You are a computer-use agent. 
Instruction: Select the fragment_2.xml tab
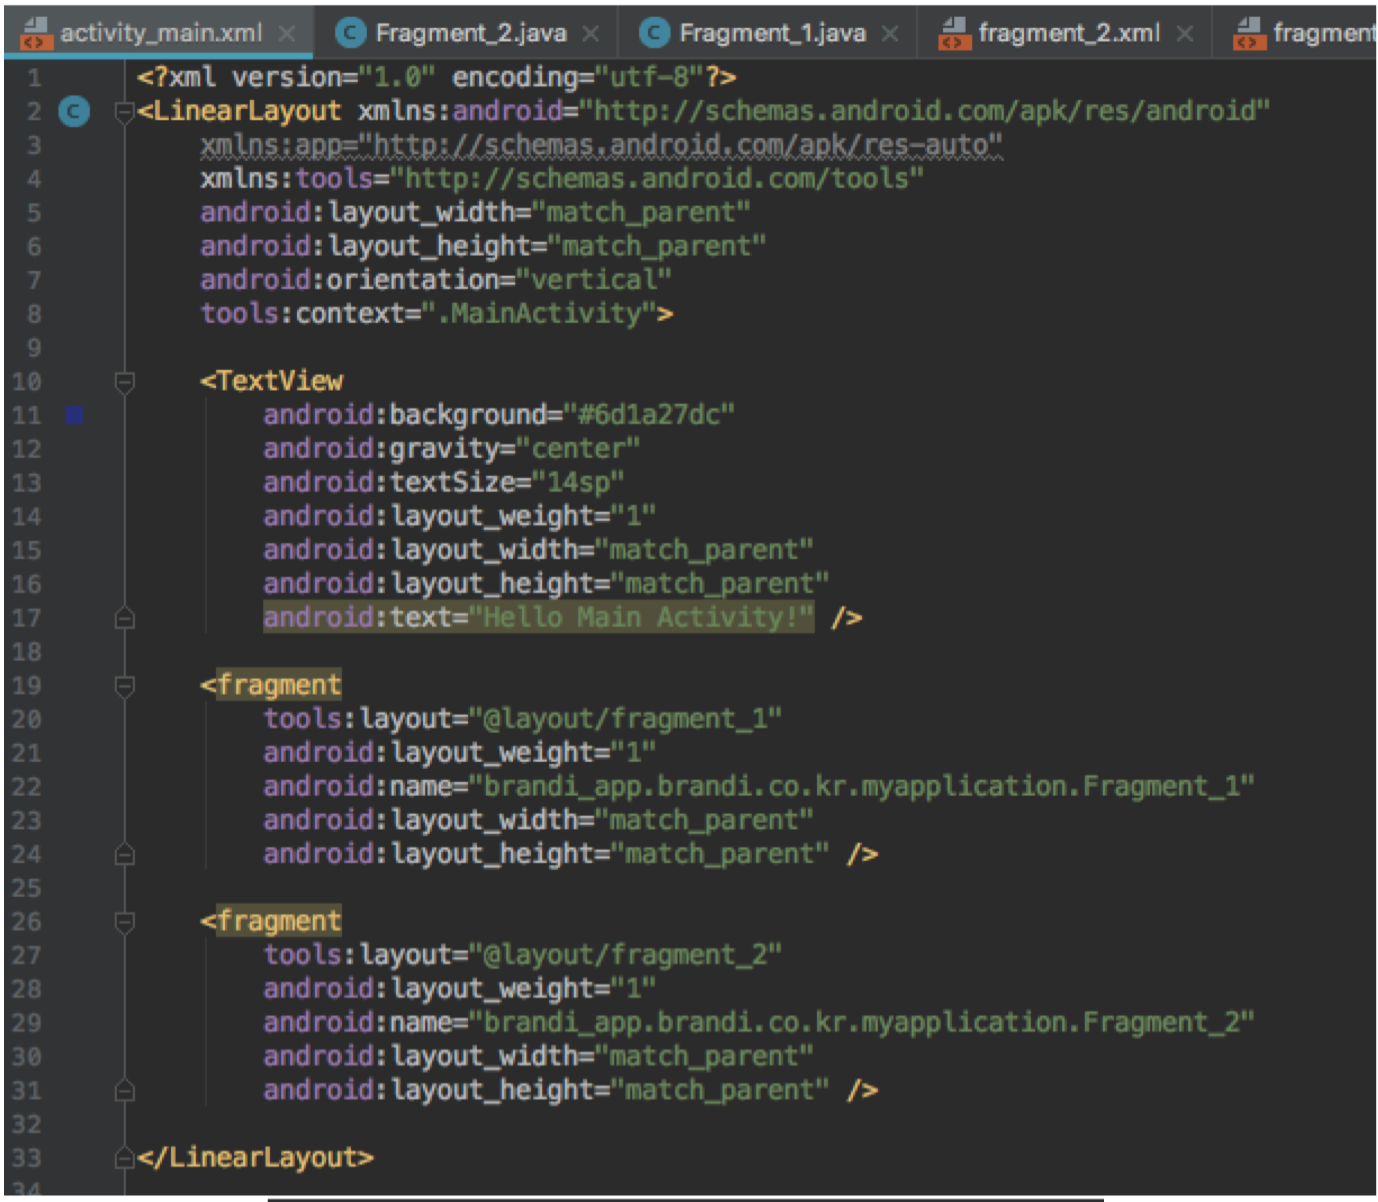1068,33
